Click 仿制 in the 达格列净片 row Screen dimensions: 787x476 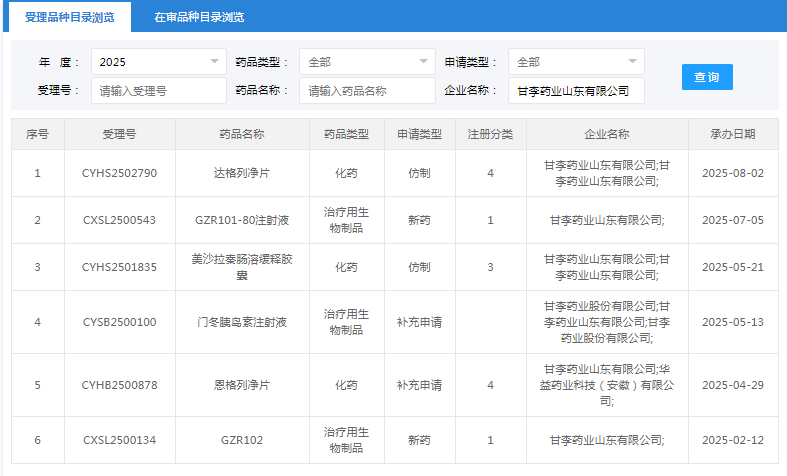click(x=420, y=173)
